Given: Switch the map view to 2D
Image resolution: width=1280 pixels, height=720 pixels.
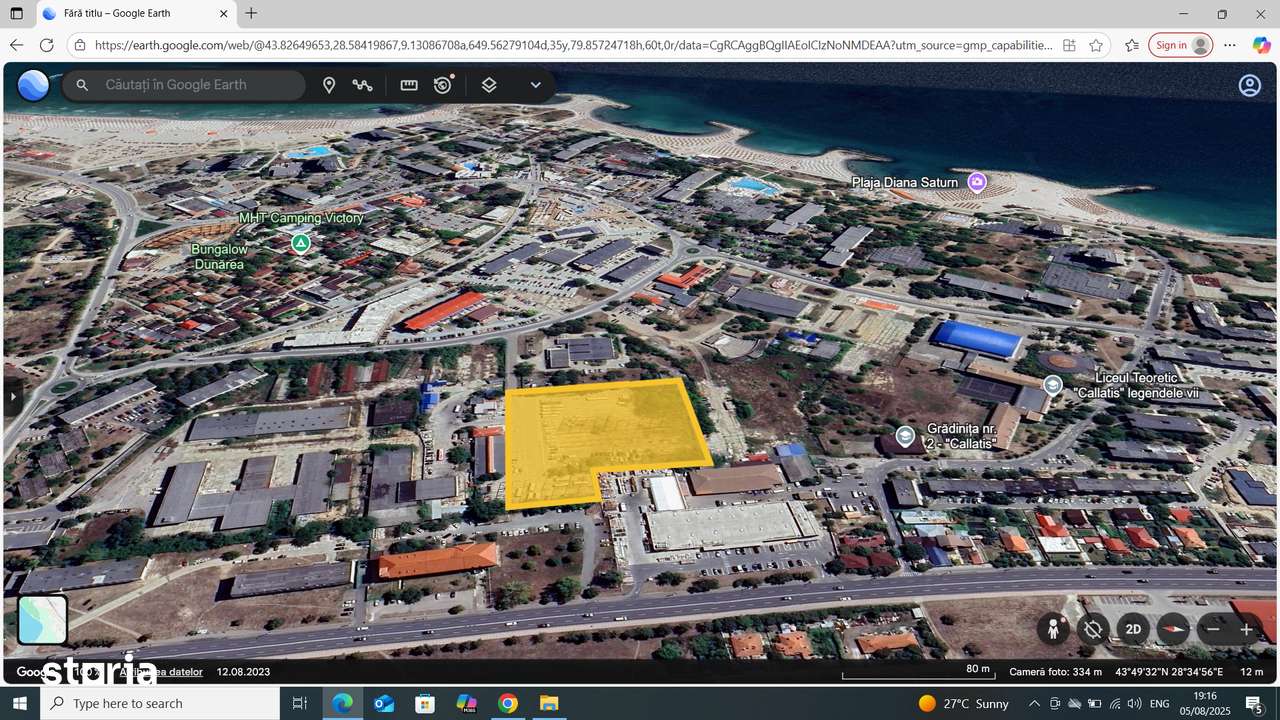Looking at the screenshot, I should [x=1133, y=629].
